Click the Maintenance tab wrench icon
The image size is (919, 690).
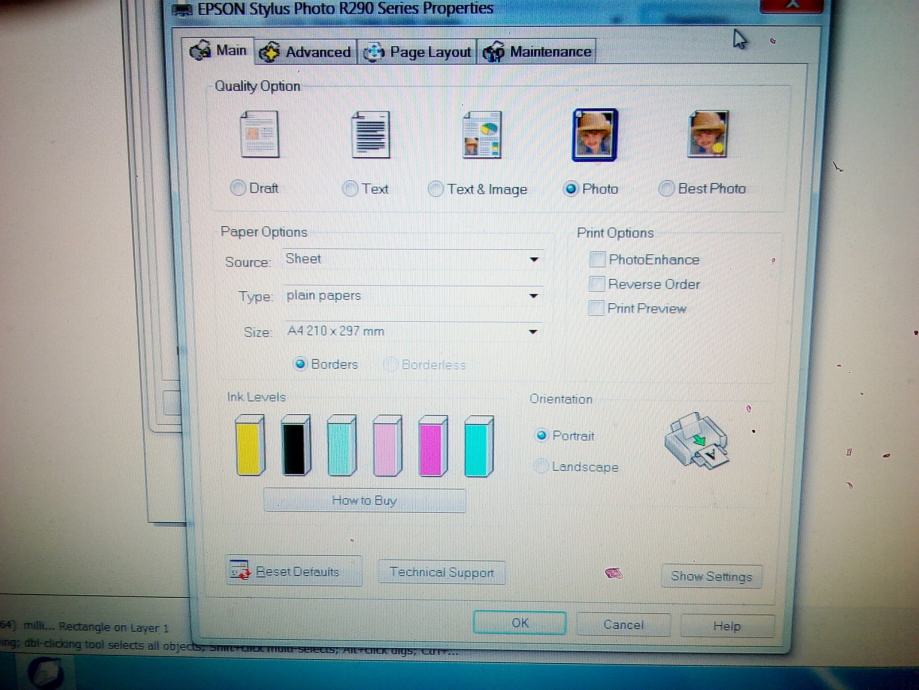click(492, 51)
